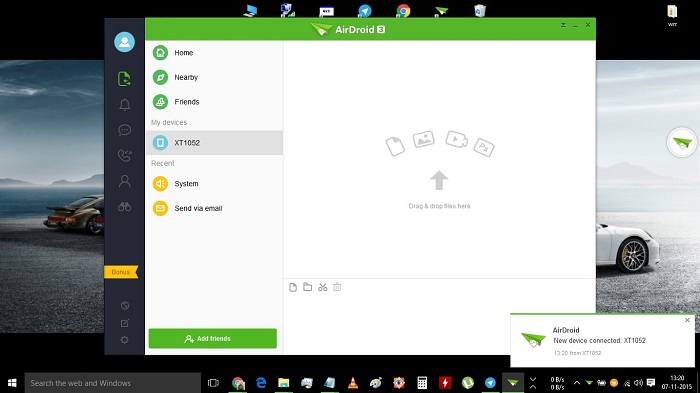Open the AirDroid title bar dropdown menu

click(563, 25)
